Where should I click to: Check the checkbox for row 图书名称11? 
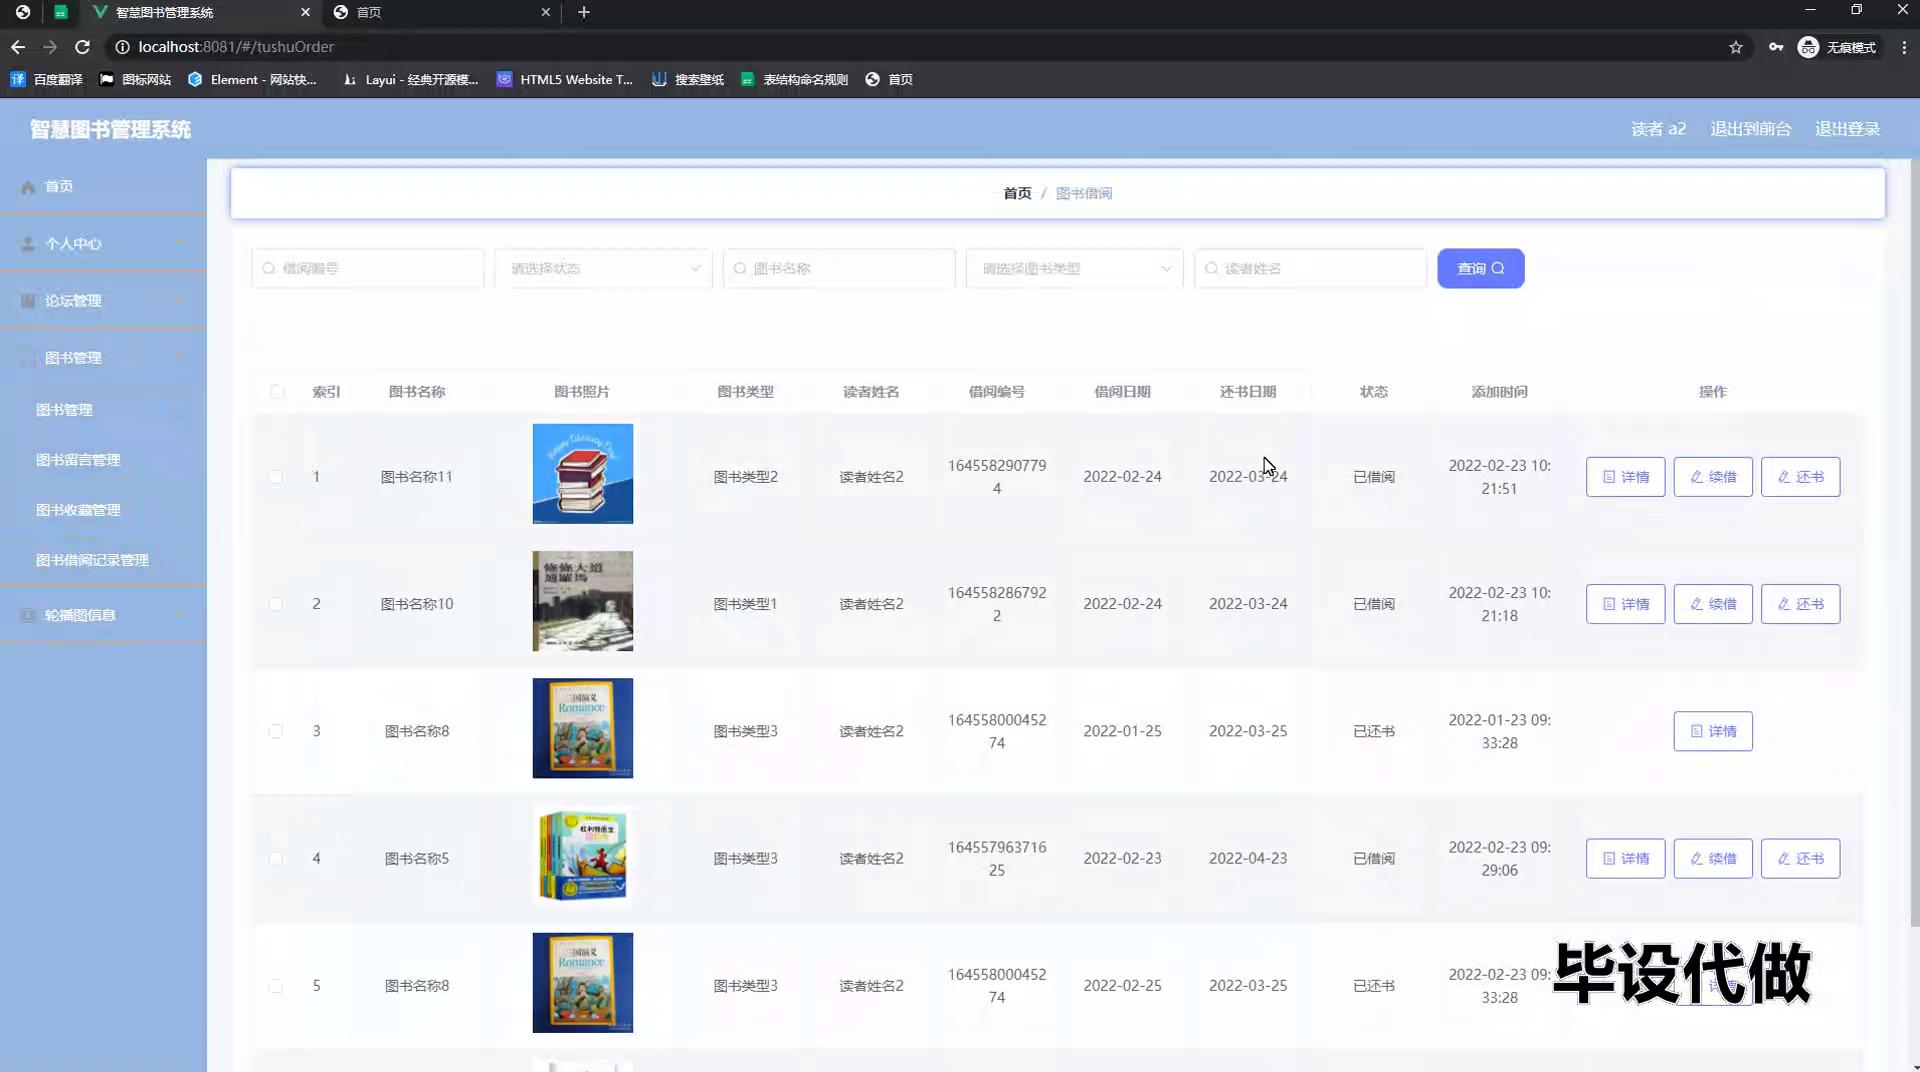tap(276, 477)
